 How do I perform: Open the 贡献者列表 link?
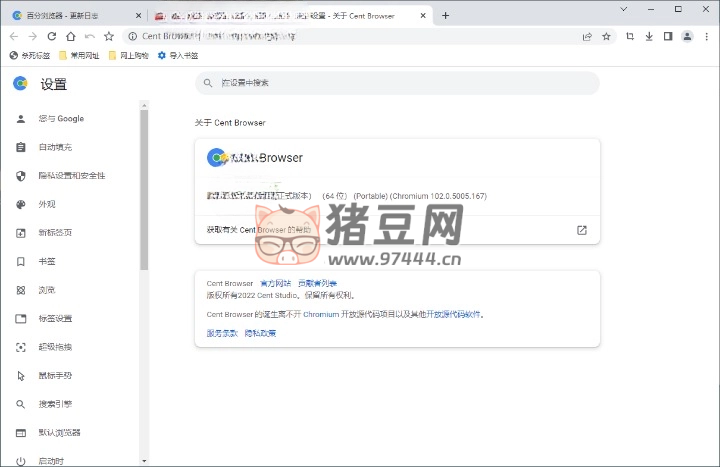coord(317,283)
